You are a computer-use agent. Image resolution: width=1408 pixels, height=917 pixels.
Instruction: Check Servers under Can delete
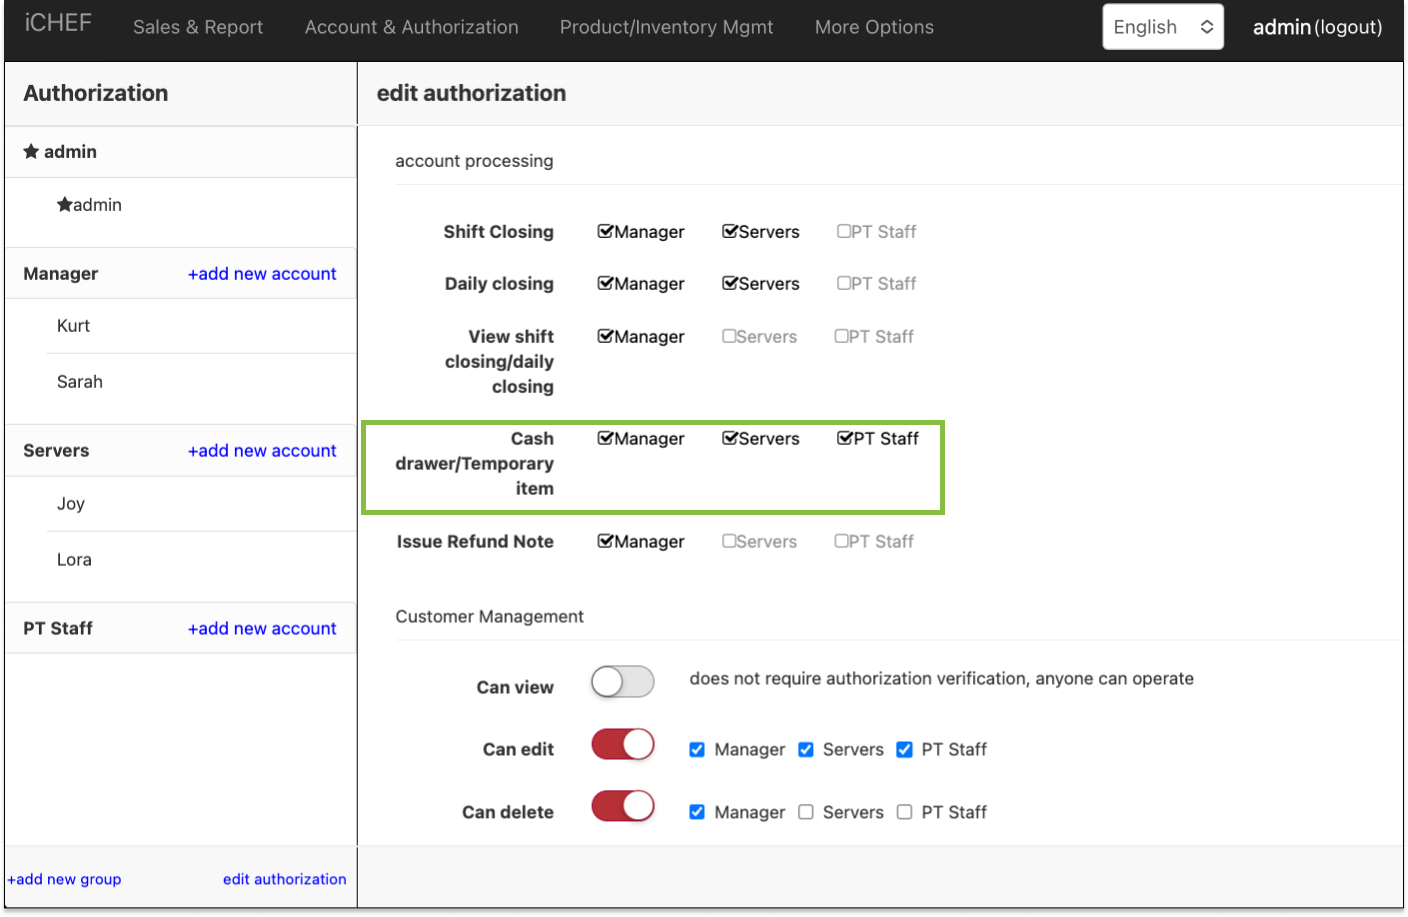click(x=806, y=812)
